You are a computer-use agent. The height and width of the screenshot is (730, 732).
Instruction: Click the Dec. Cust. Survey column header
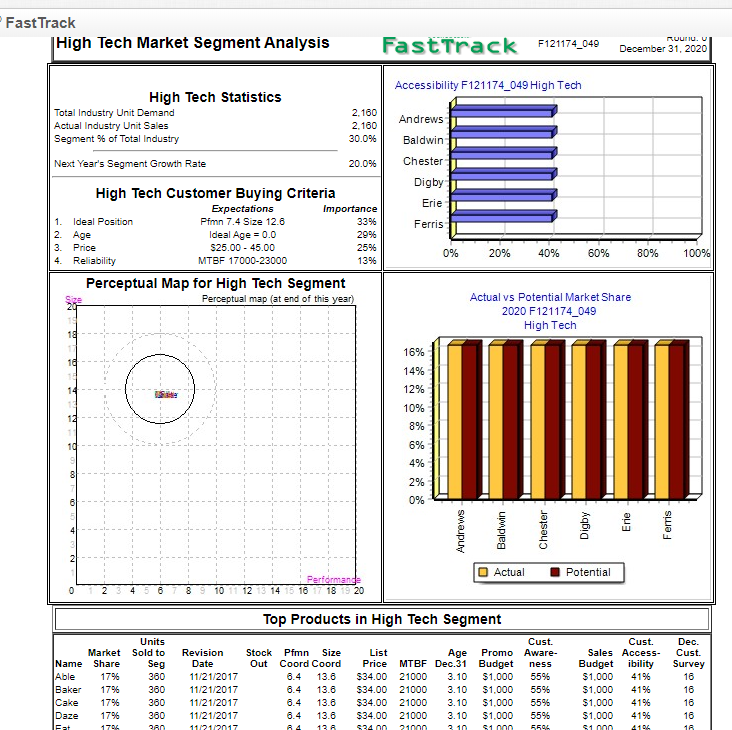click(x=689, y=653)
